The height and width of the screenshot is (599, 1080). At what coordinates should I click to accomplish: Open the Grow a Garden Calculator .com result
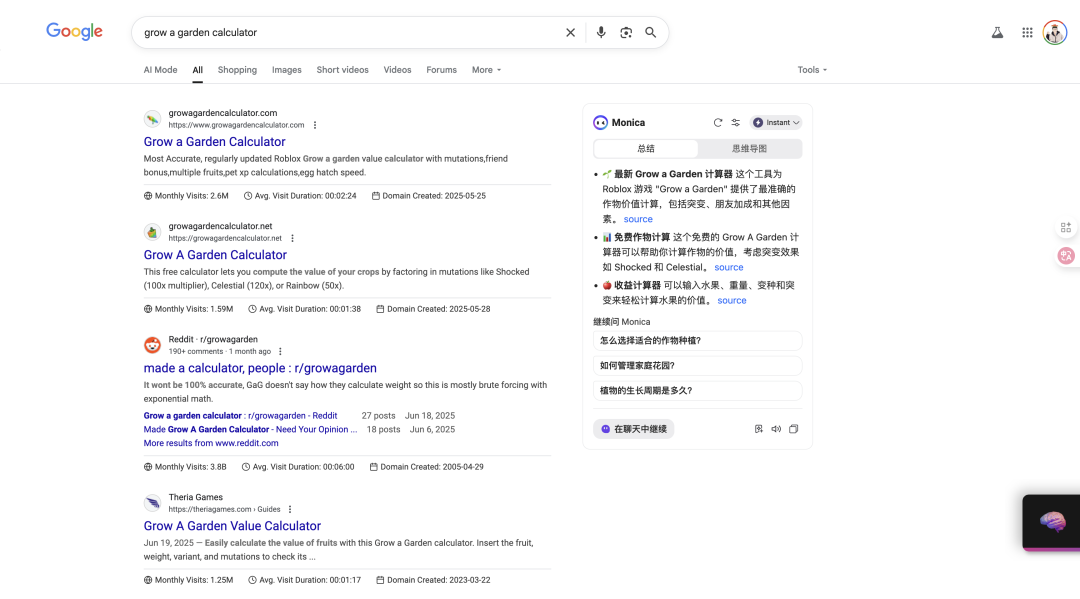(x=214, y=142)
